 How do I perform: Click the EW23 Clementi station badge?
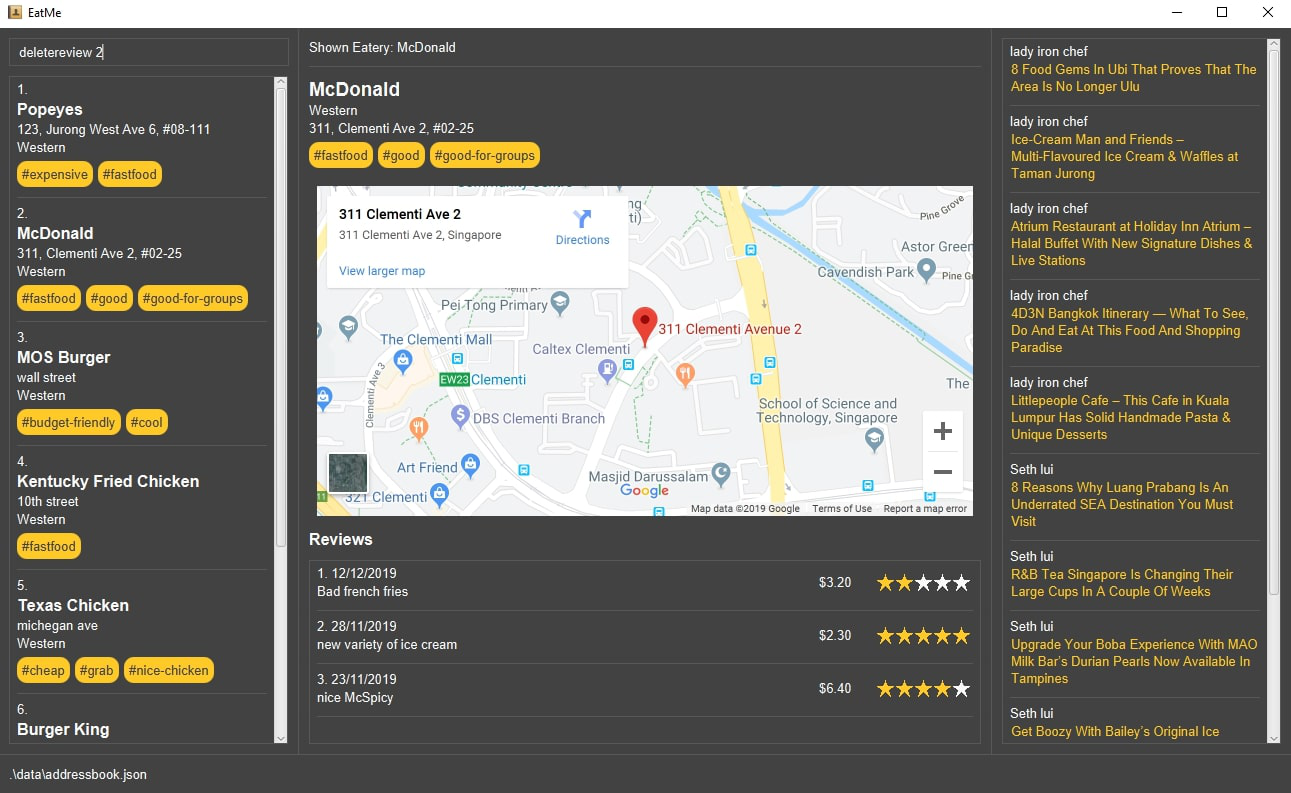point(454,380)
